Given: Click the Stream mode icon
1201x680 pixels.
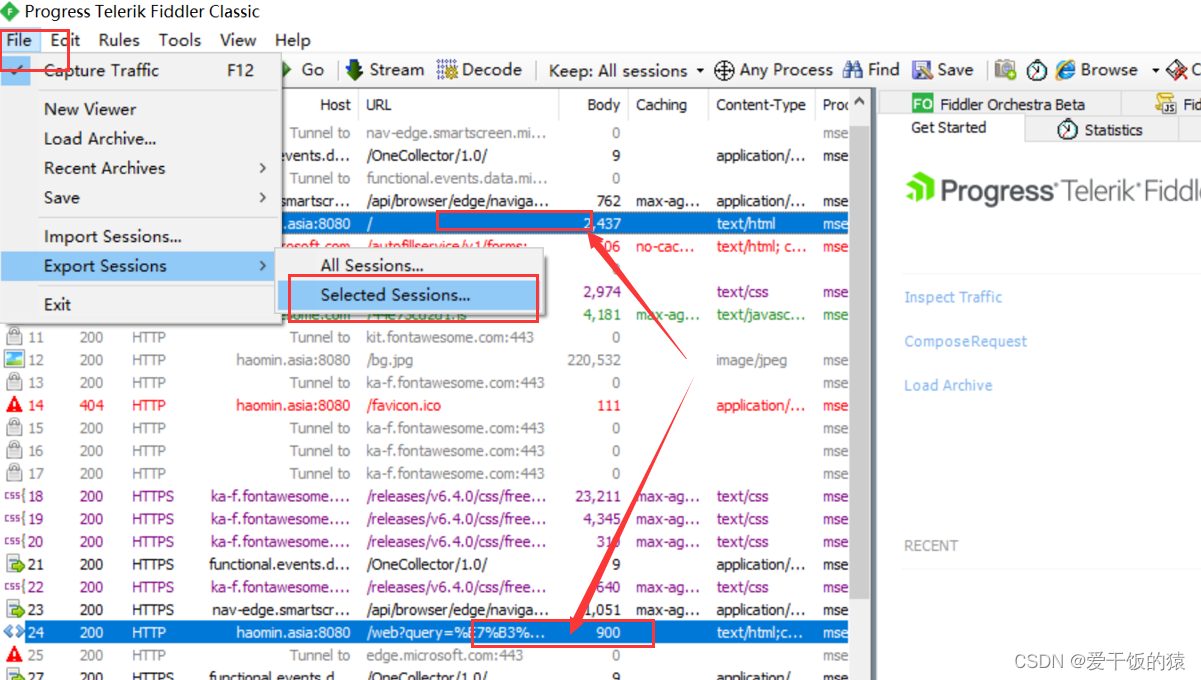Looking at the screenshot, I should (x=354, y=70).
